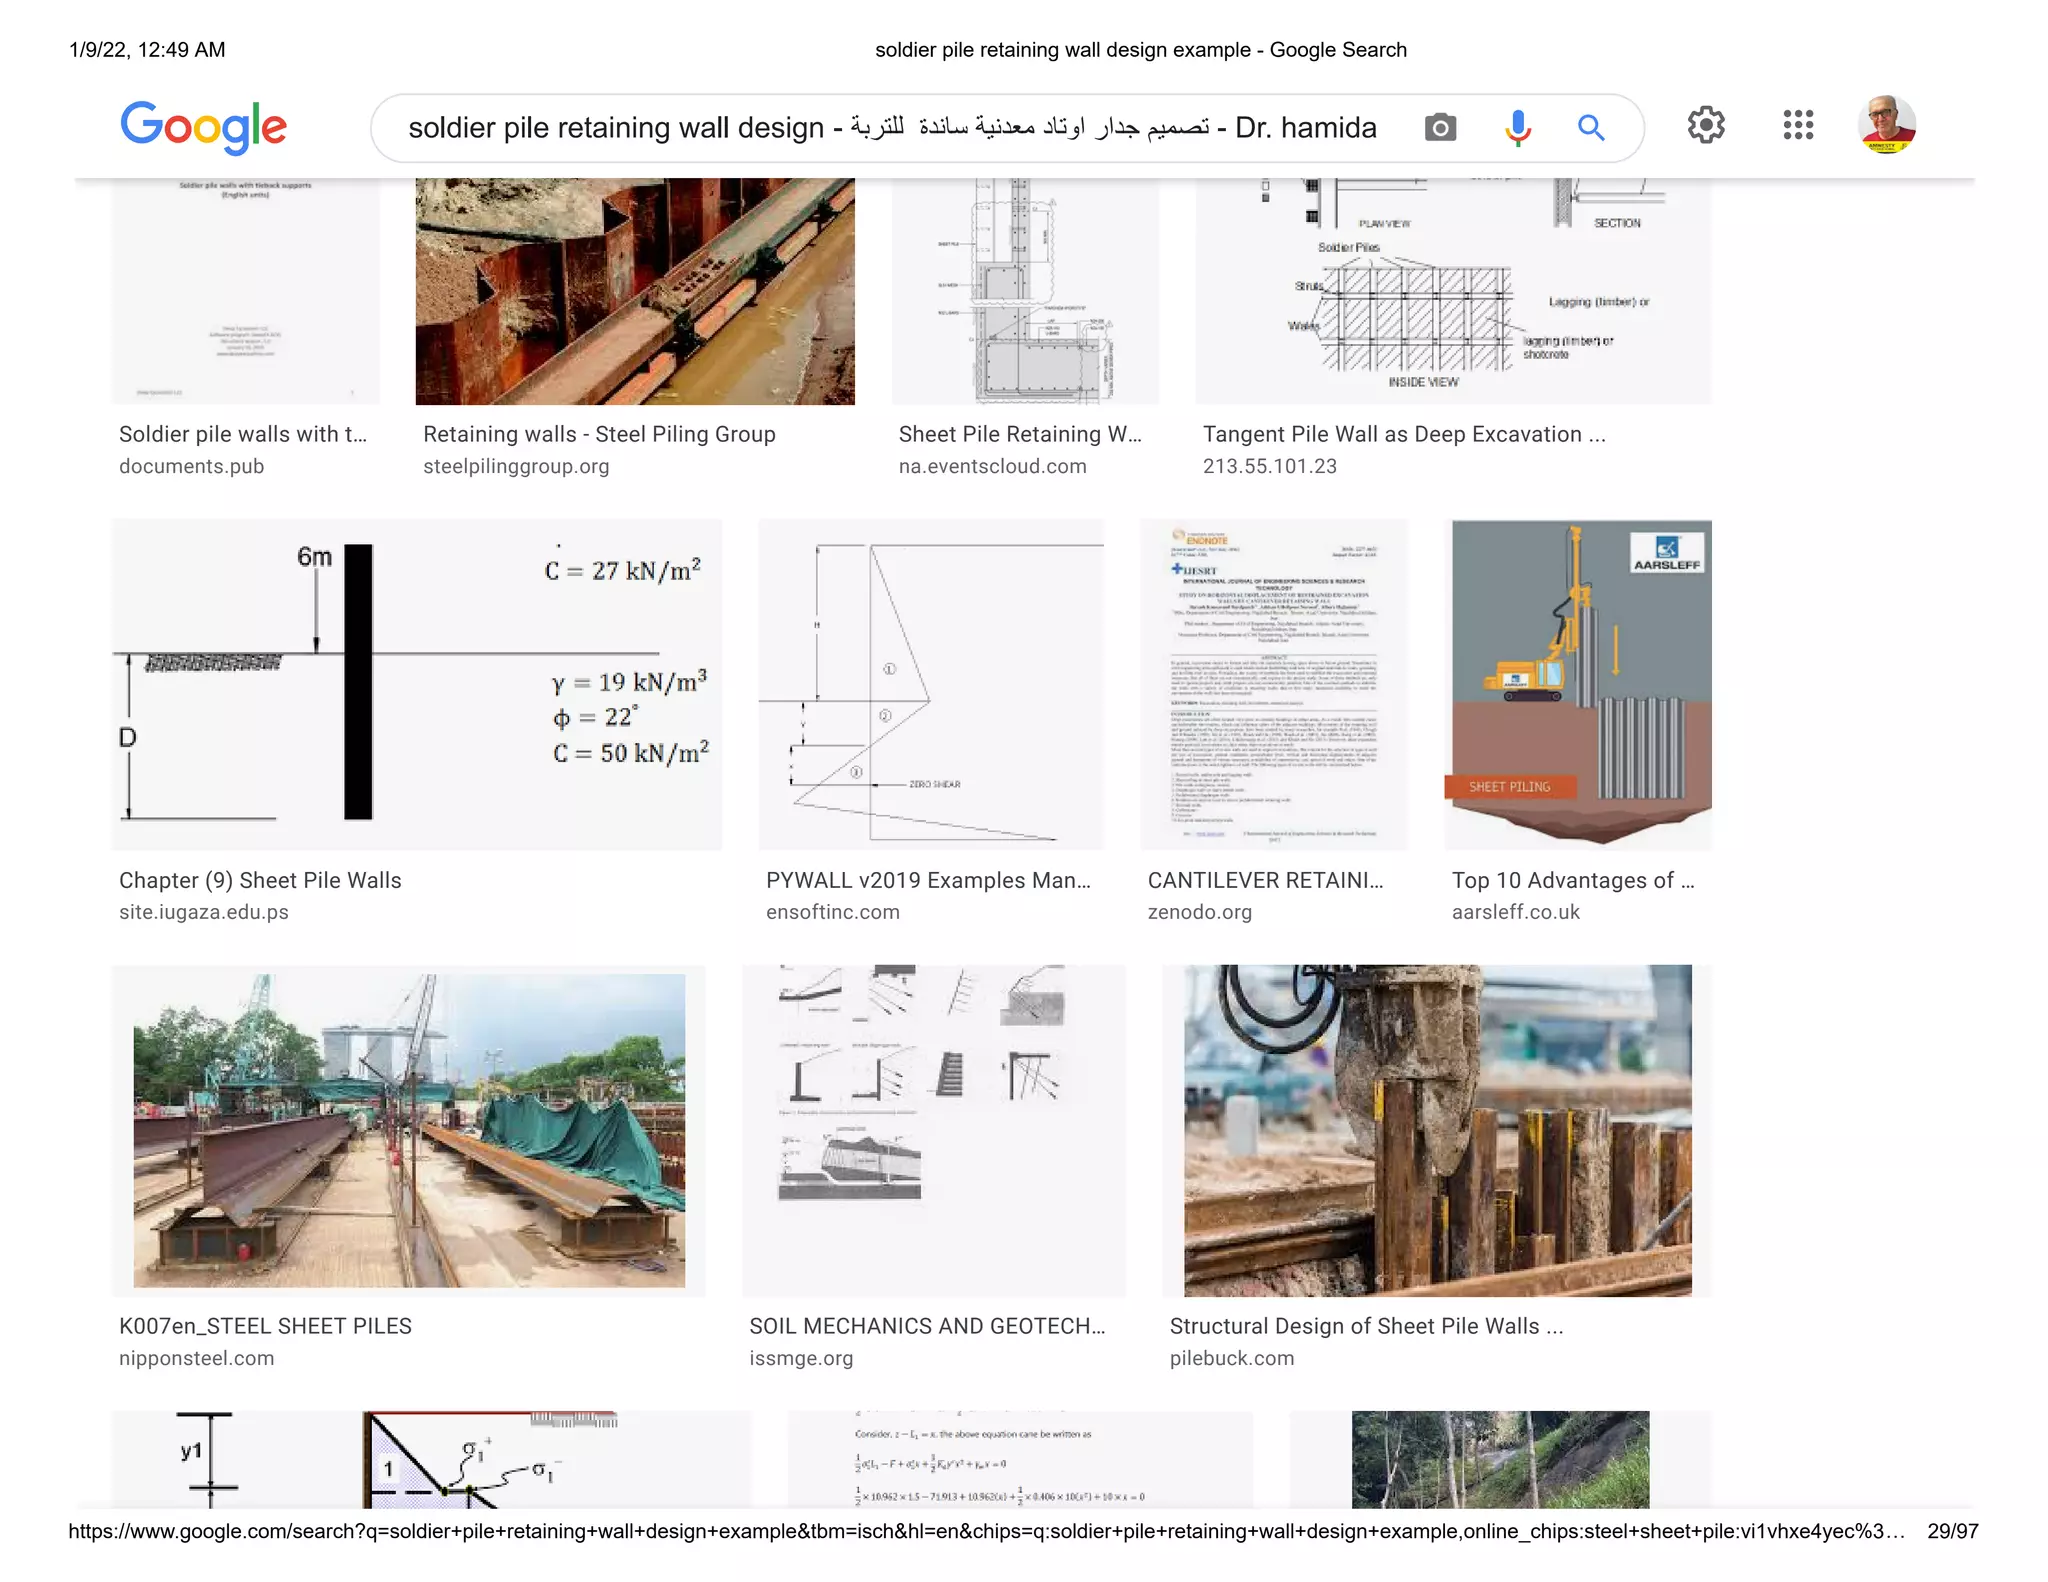Open SOIL MECHANICS AND GEOTECH result title

pos(927,1326)
